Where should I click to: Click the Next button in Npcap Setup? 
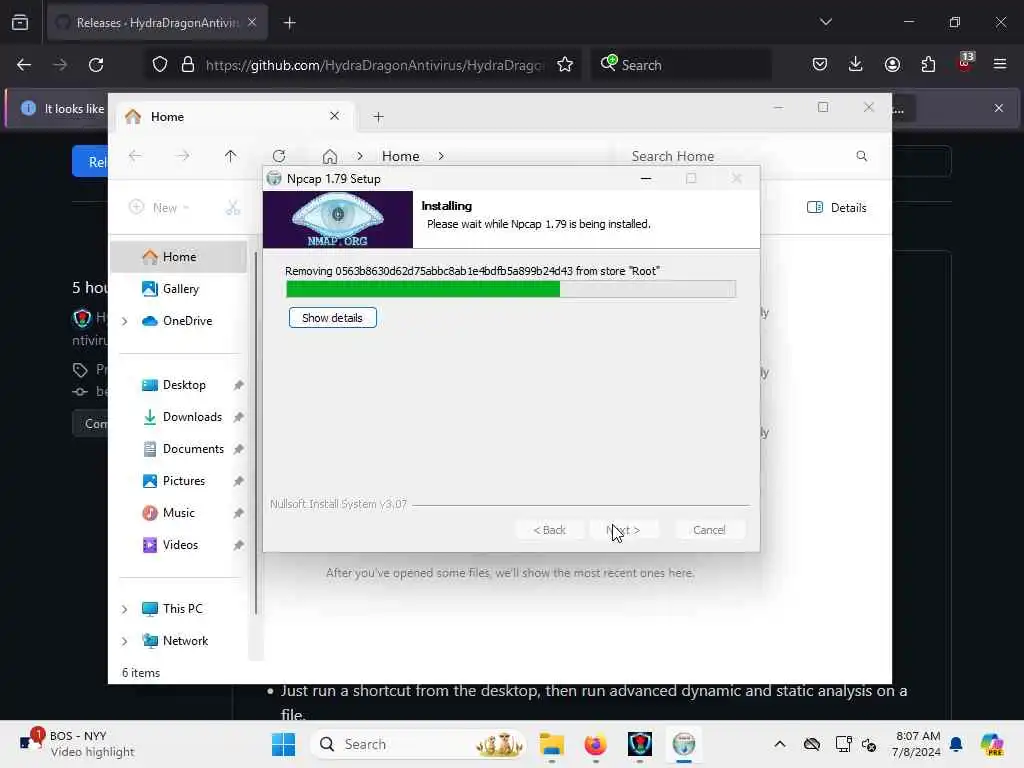click(x=623, y=530)
